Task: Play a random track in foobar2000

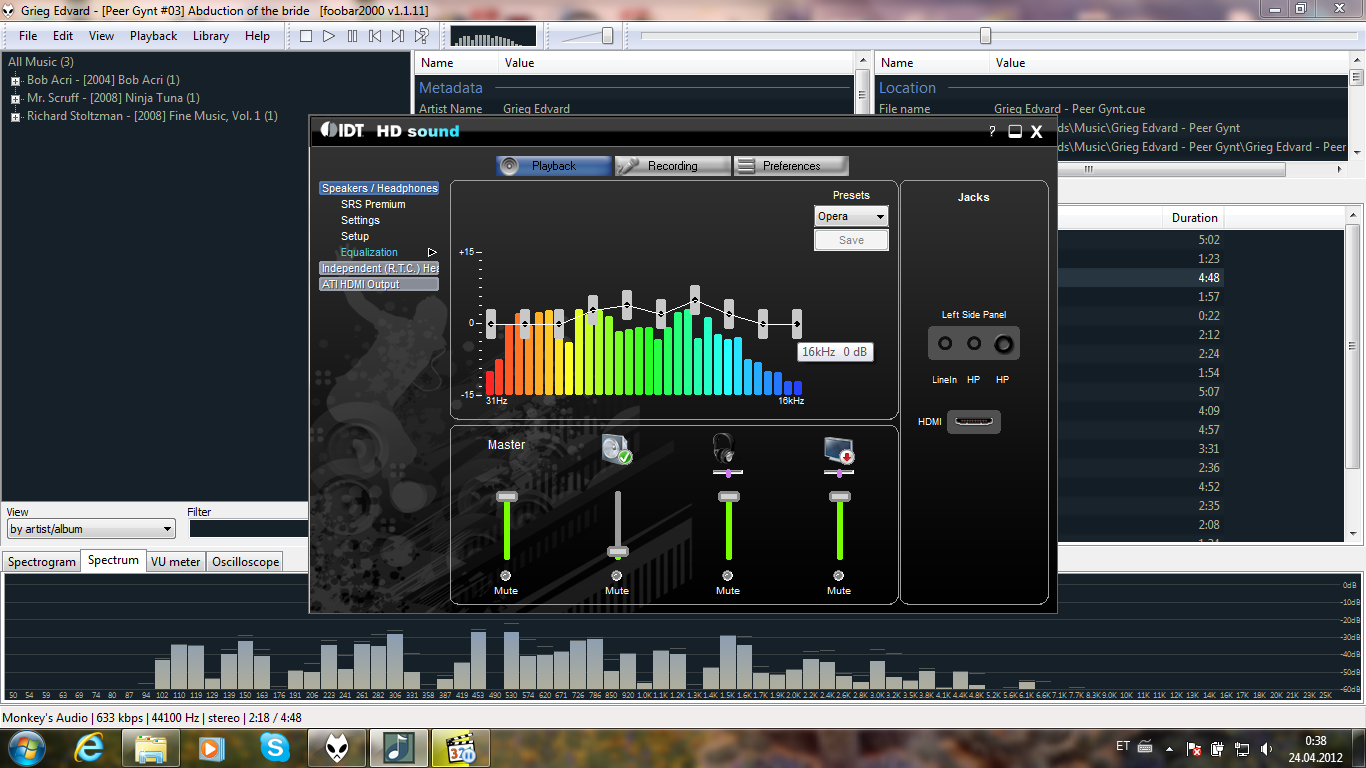Action: [422, 36]
